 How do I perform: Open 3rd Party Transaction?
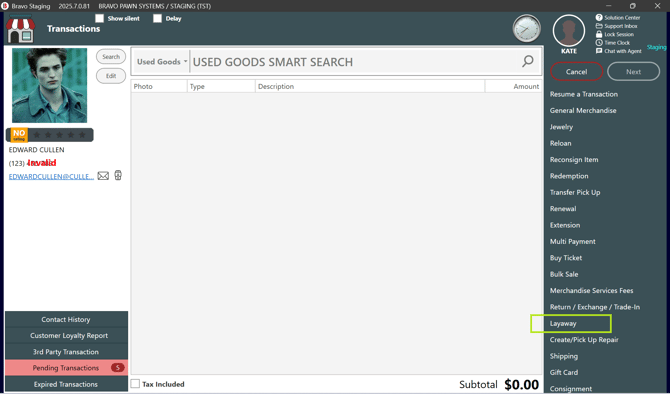coord(66,352)
